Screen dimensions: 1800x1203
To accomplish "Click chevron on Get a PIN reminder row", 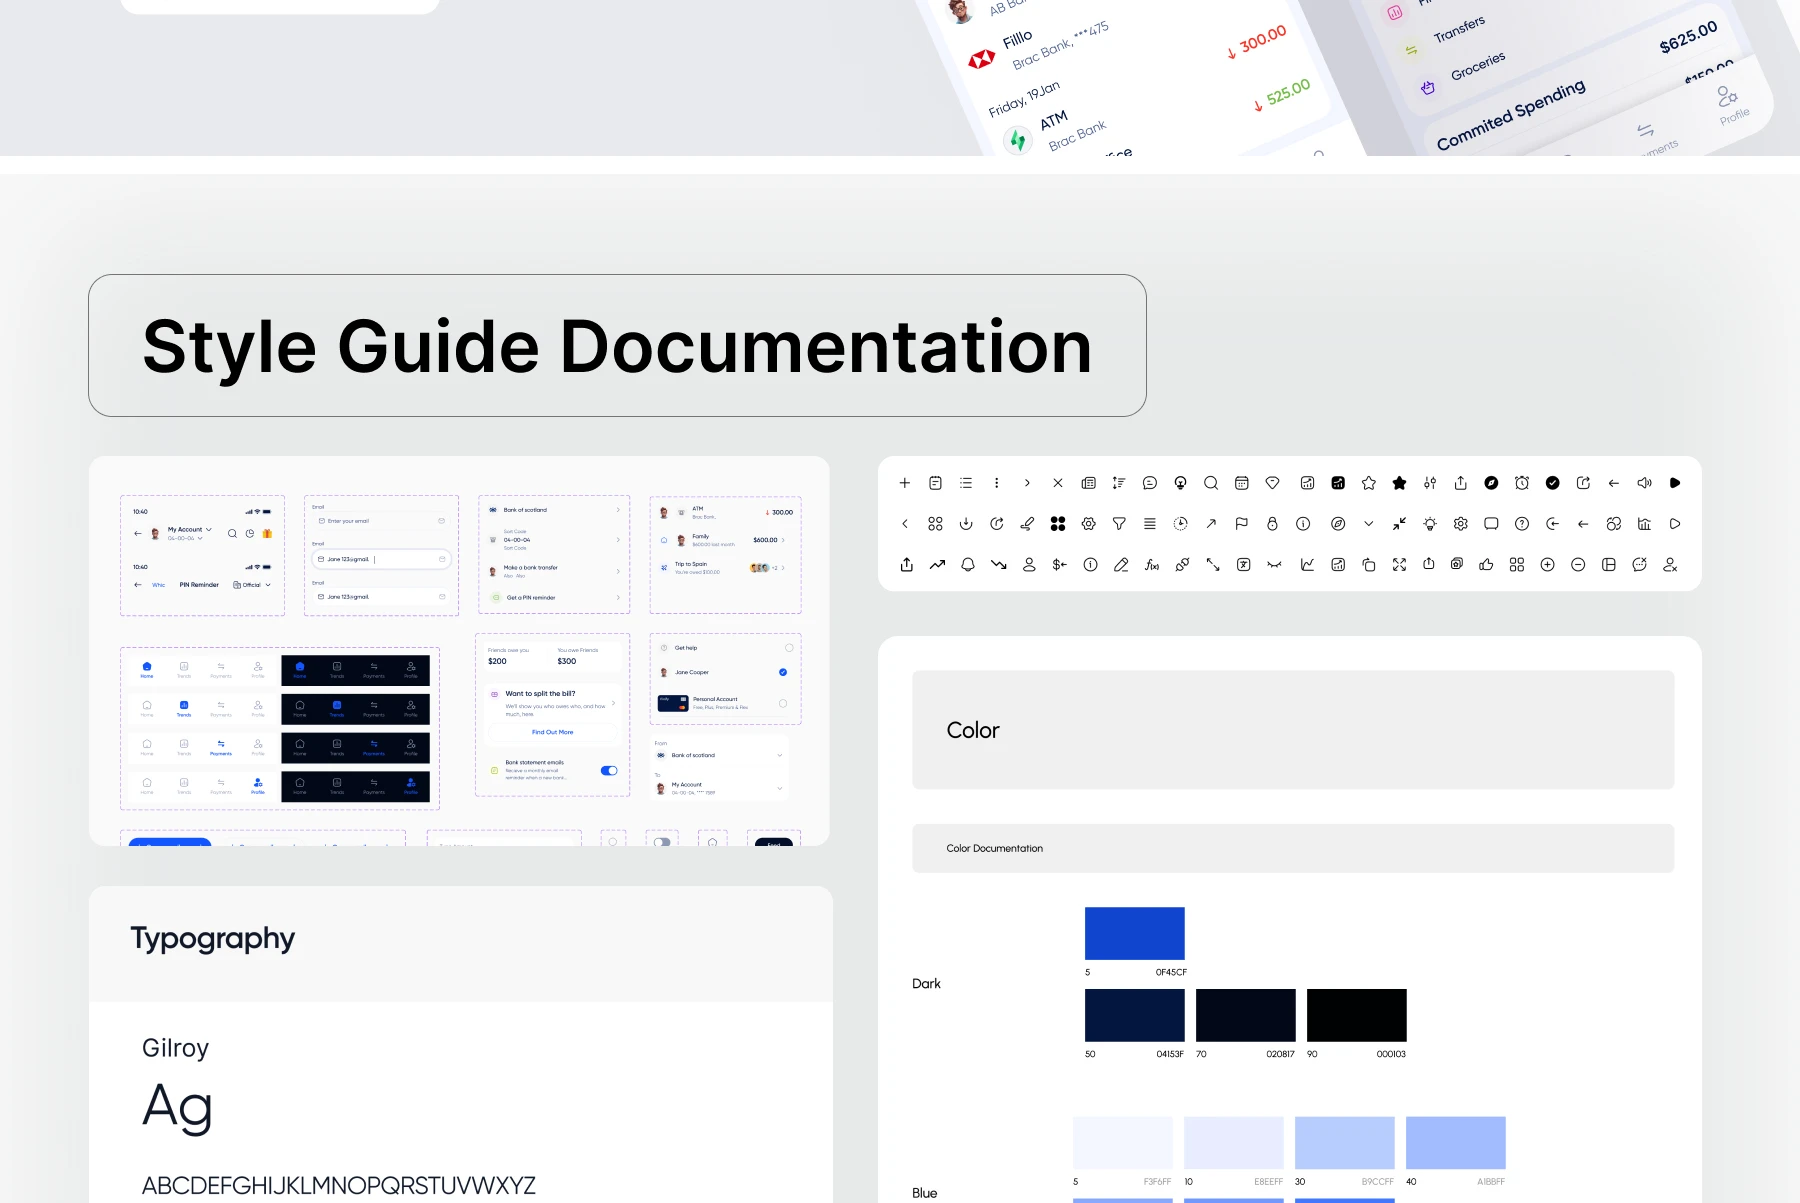I will (618, 597).
